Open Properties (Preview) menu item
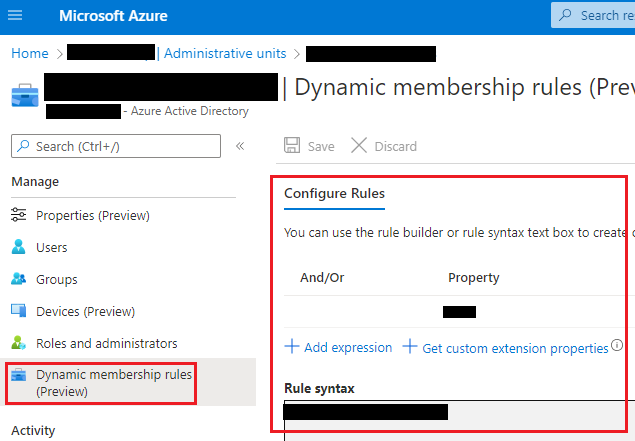This screenshot has height=441, width=635. point(93,215)
